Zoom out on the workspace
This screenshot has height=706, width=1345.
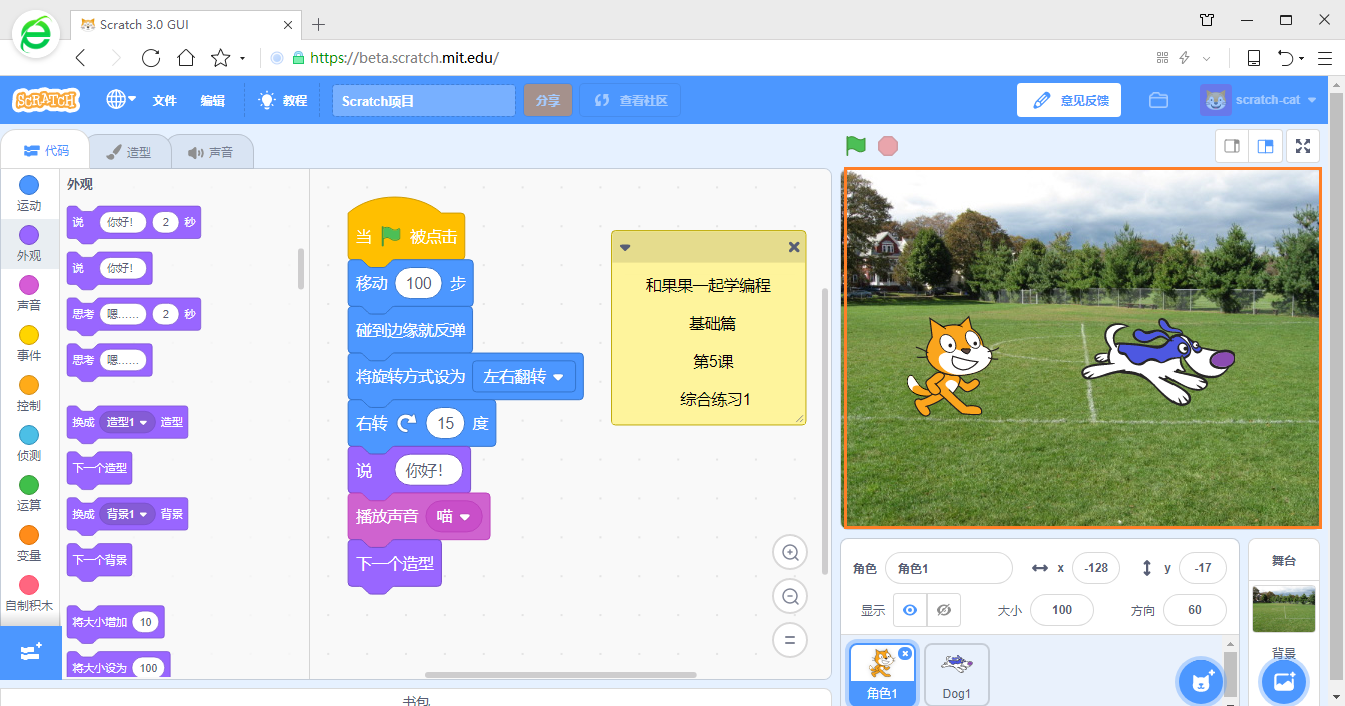point(790,597)
